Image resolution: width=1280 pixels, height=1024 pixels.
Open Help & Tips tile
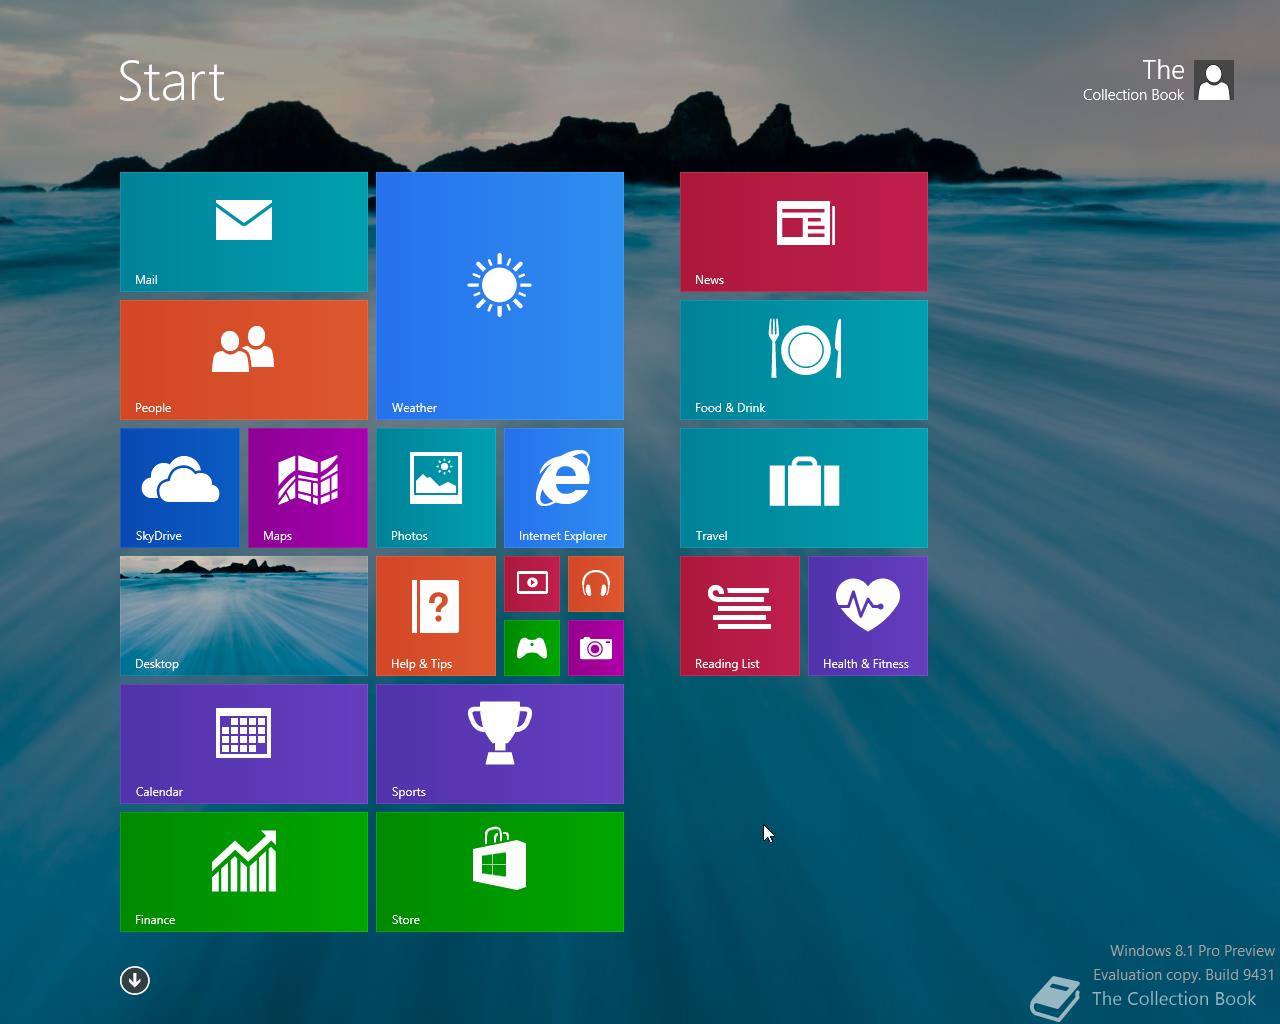tap(436, 616)
